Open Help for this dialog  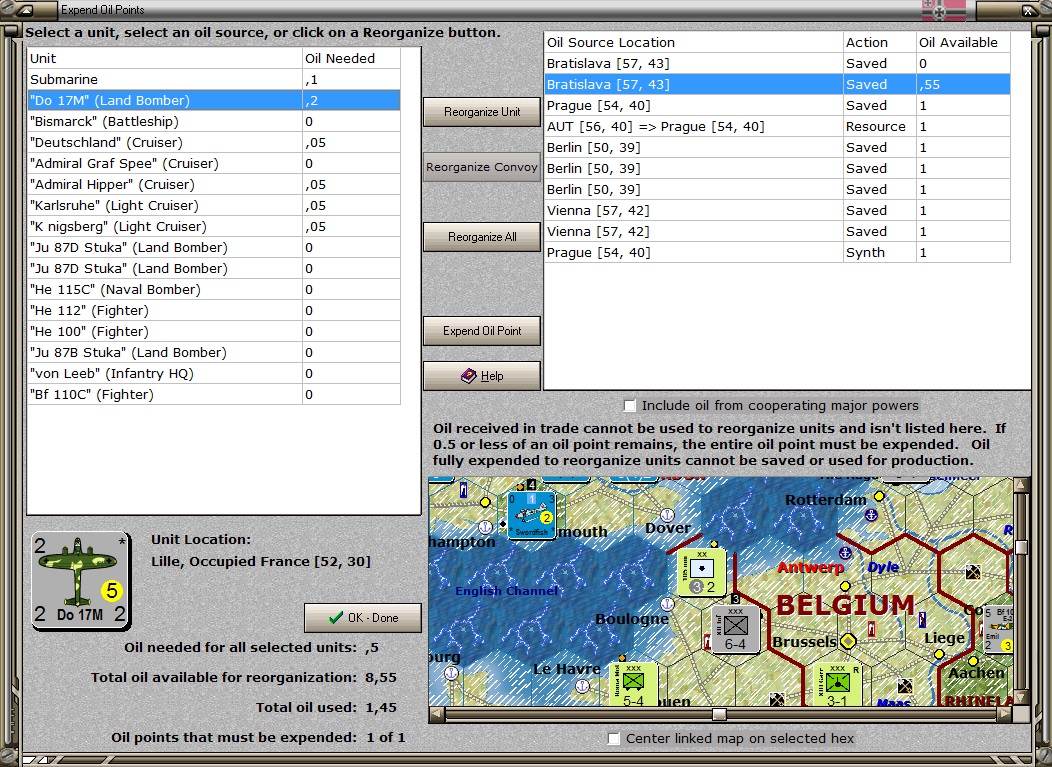click(x=482, y=376)
